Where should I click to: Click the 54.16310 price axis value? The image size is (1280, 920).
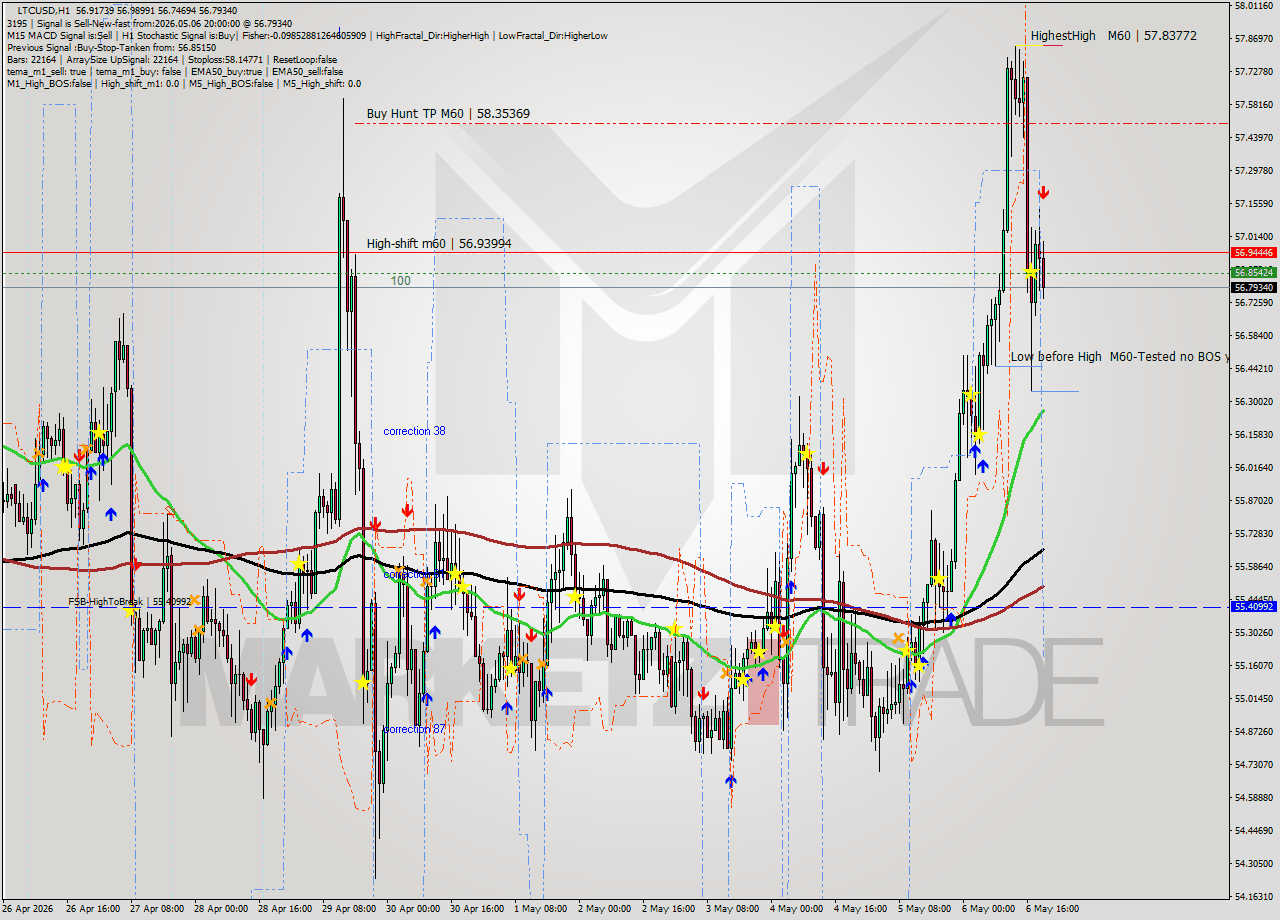1253,896
